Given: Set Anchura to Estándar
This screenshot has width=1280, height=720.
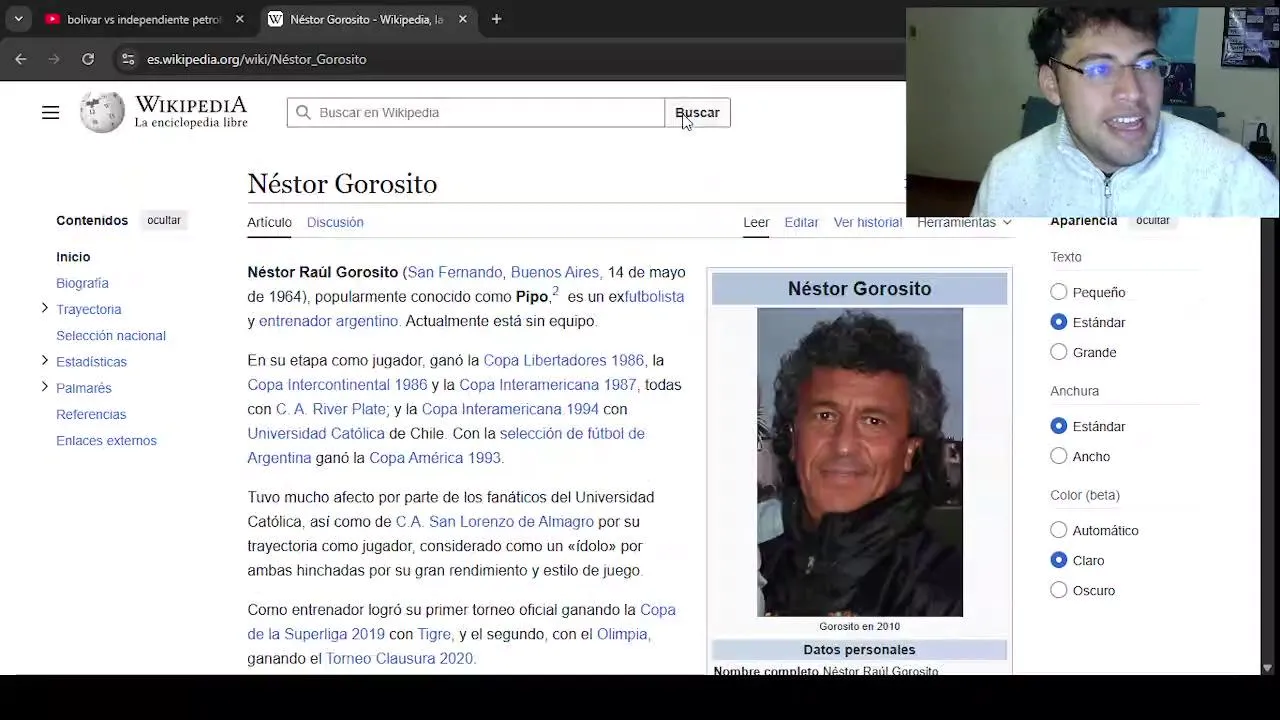Looking at the screenshot, I should [x=1059, y=426].
